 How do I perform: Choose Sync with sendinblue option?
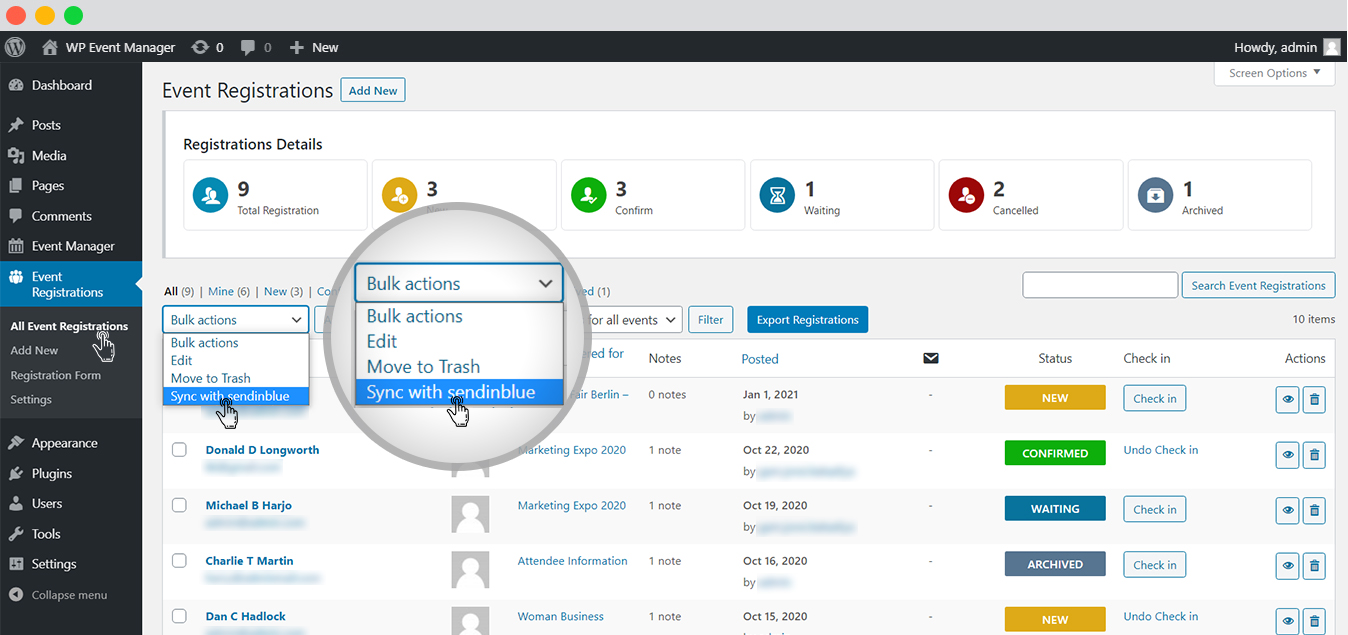click(236, 396)
